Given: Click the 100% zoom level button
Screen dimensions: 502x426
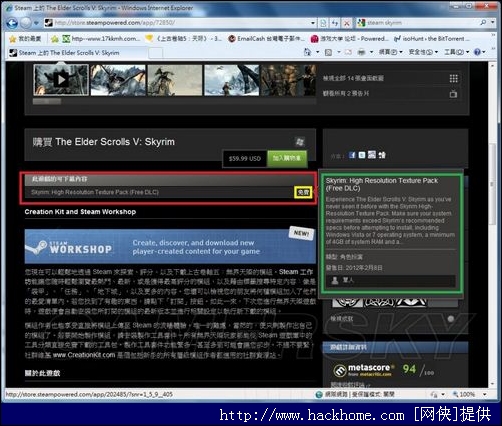Looking at the screenshot, I should click(x=464, y=394).
